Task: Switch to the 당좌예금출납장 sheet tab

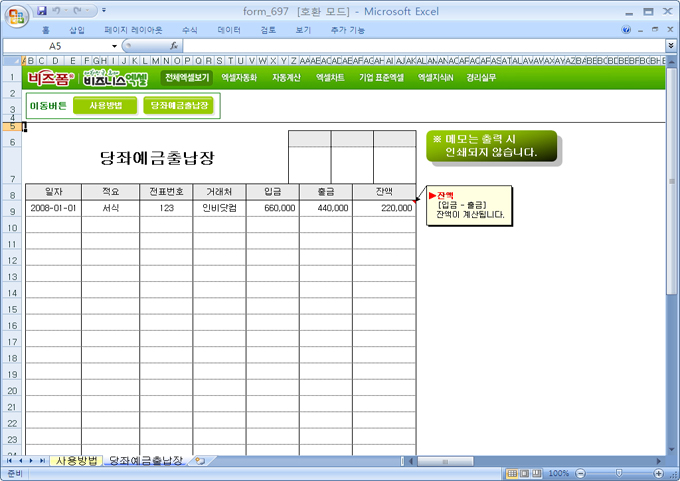Action: click(x=146, y=461)
